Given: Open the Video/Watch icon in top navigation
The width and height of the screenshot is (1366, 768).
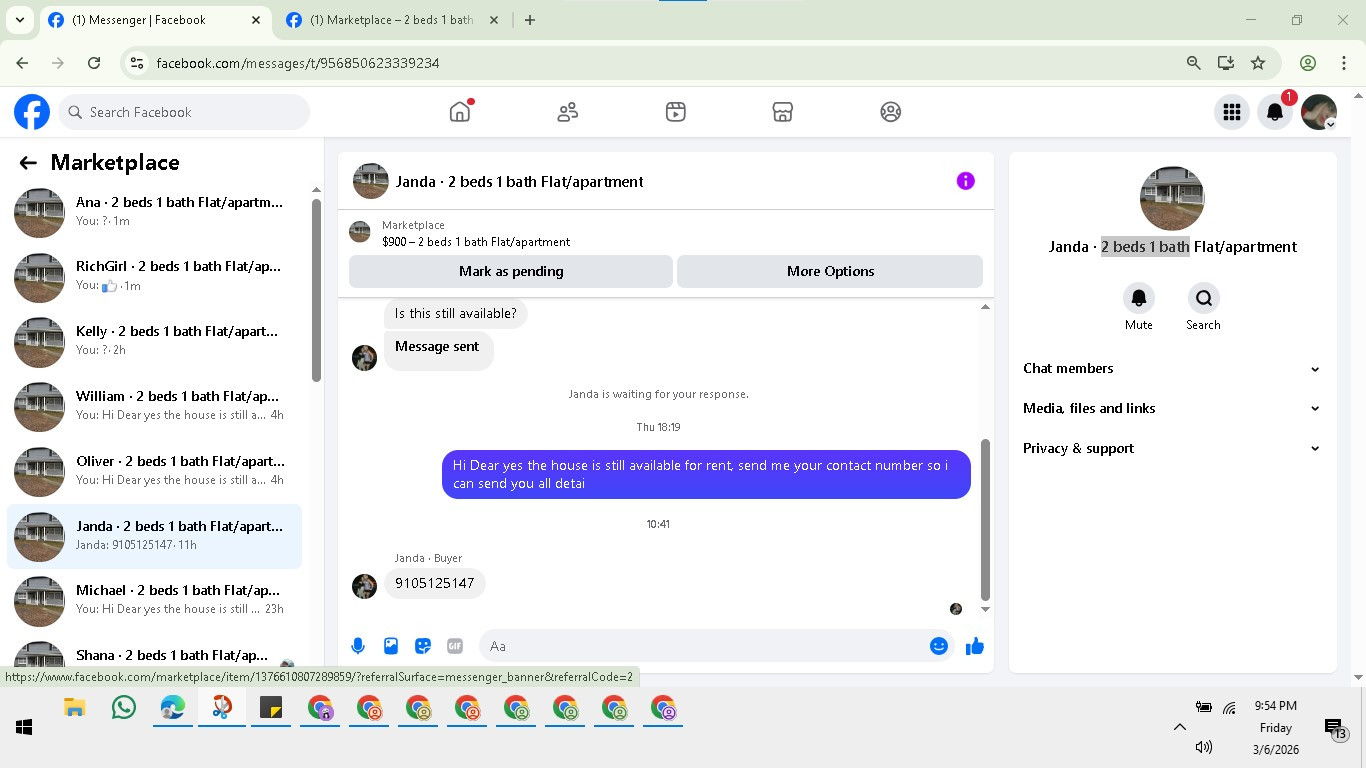Looking at the screenshot, I should tap(676, 112).
